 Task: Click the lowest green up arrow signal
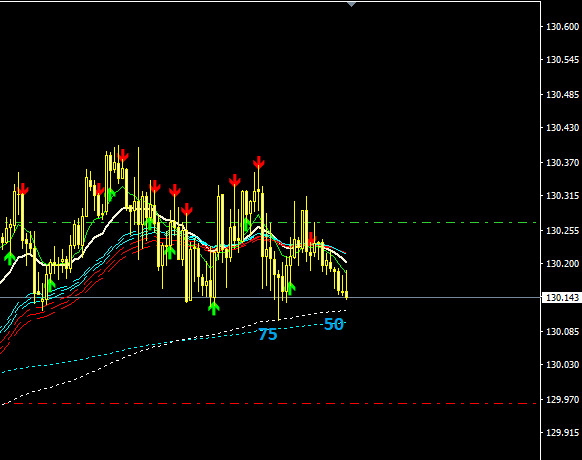pos(213,309)
